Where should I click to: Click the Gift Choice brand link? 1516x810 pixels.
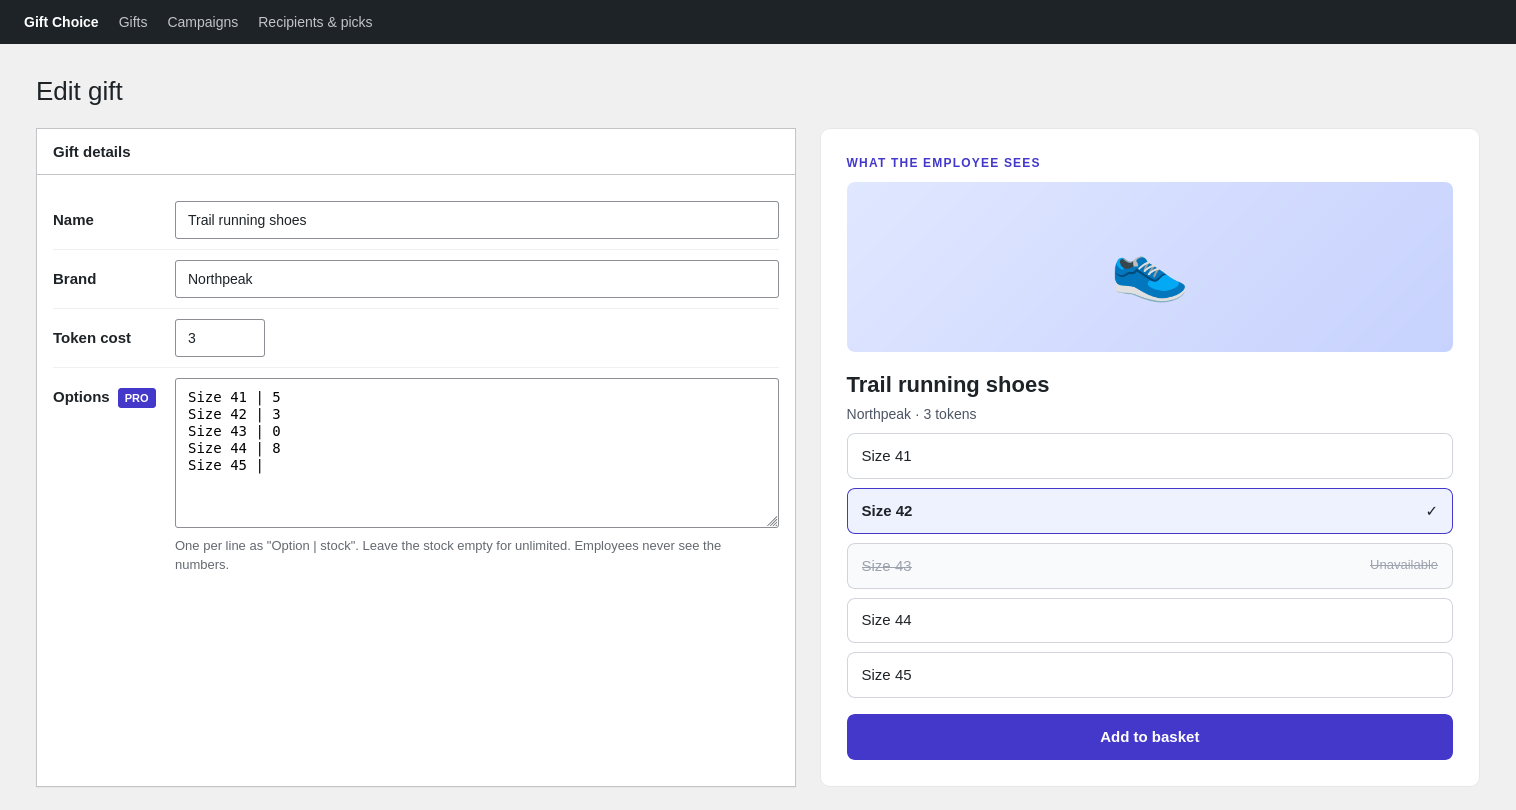[61, 22]
